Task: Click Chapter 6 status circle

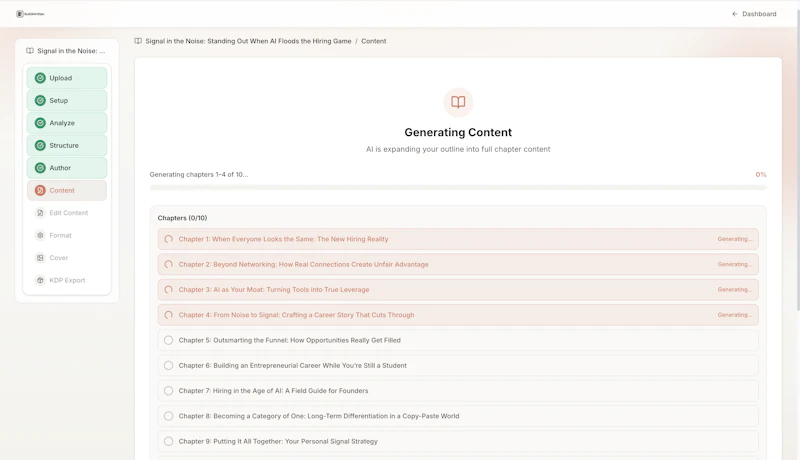Action: (168, 365)
